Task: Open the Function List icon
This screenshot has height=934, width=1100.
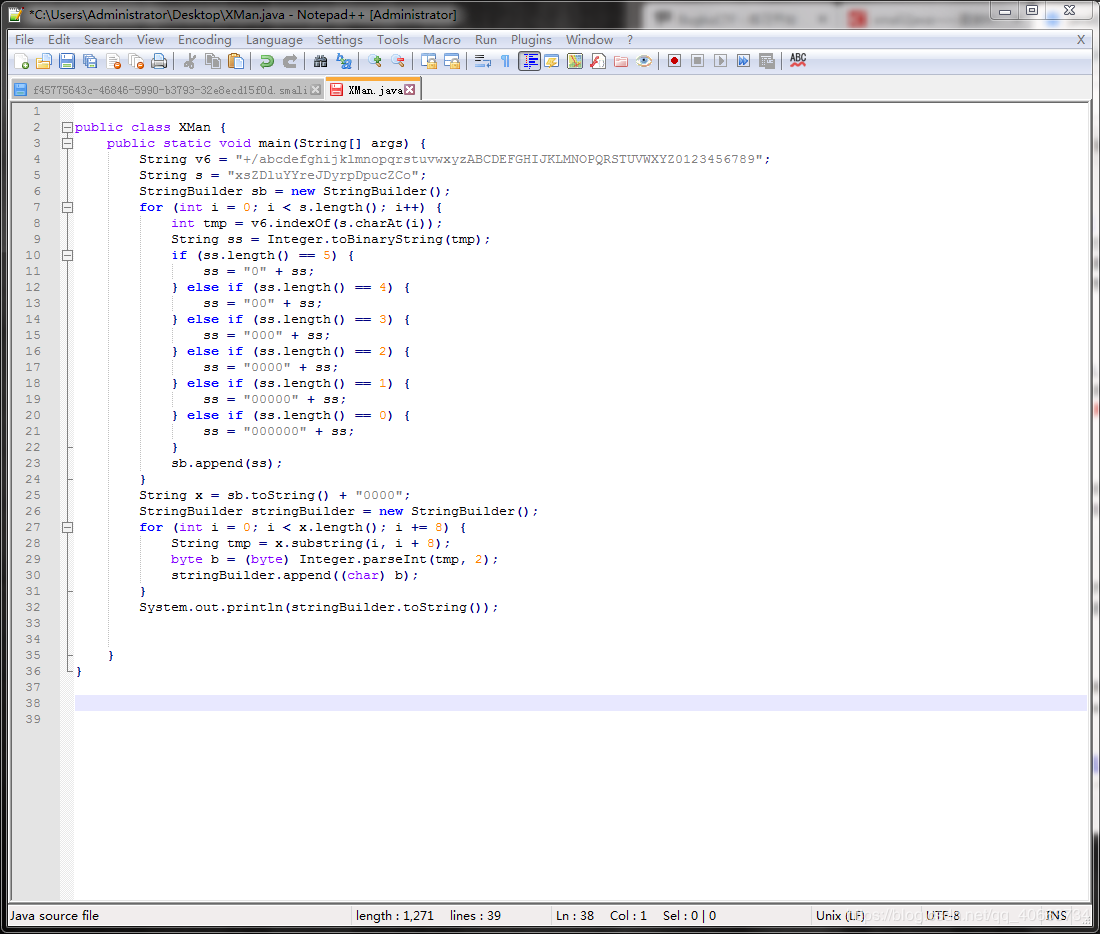Action: pyautogui.click(x=598, y=61)
